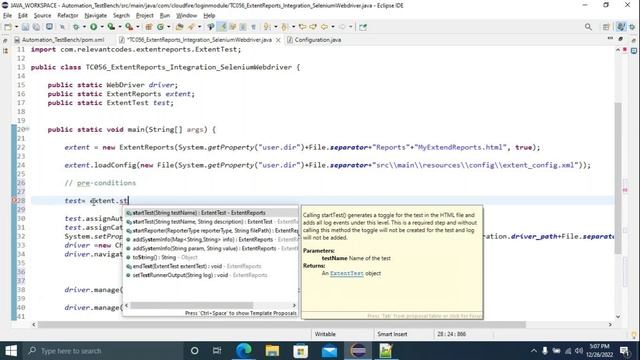Click the Open Perspective icon
This screenshot has width=640, height=360.
[x=606, y=27]
